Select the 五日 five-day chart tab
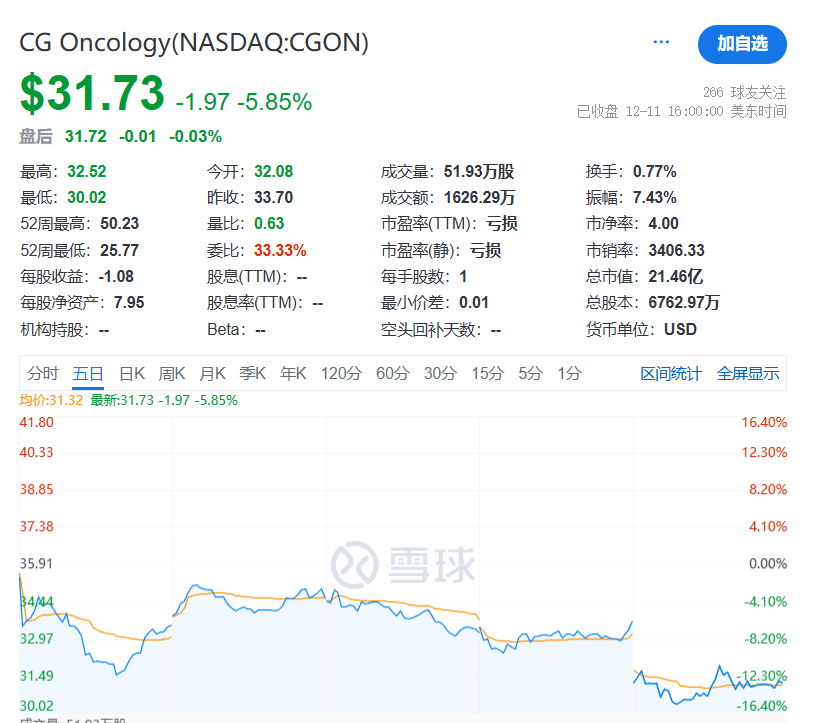 pyautogui.click(x=88, y=373)
